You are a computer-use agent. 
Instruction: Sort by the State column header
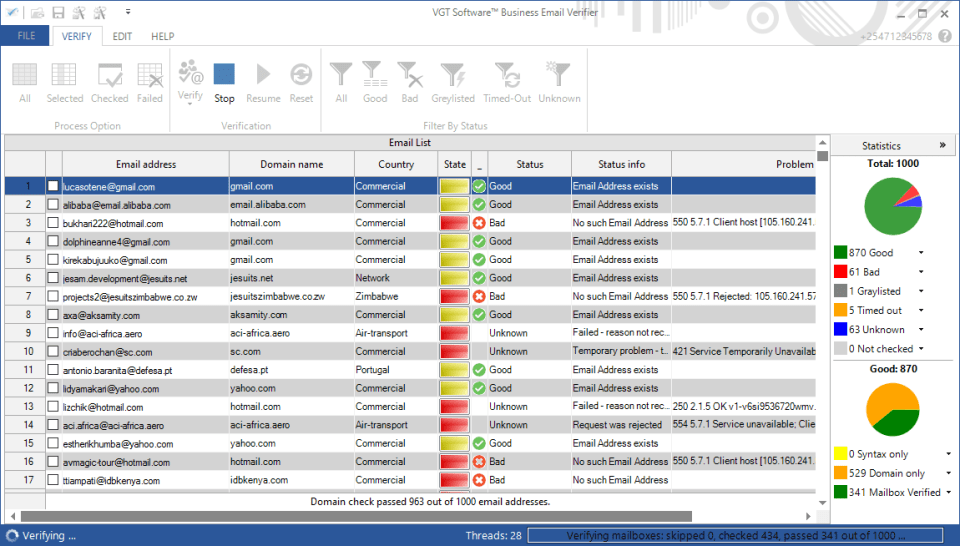tap(454, 164)
